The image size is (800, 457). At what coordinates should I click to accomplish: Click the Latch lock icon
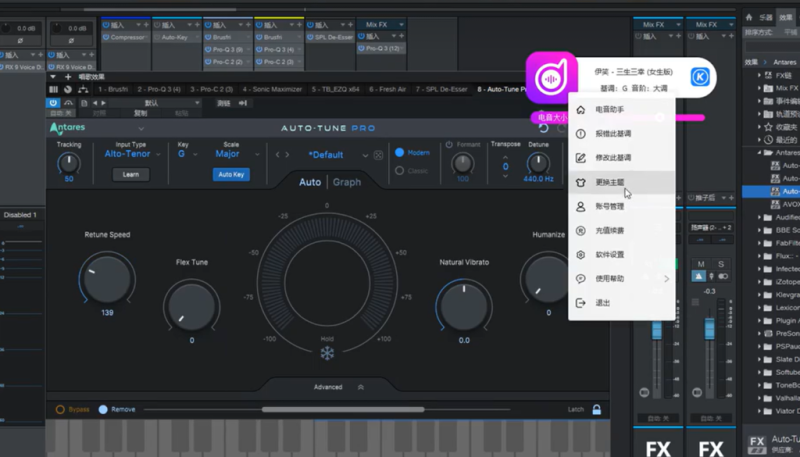[596, 410]
